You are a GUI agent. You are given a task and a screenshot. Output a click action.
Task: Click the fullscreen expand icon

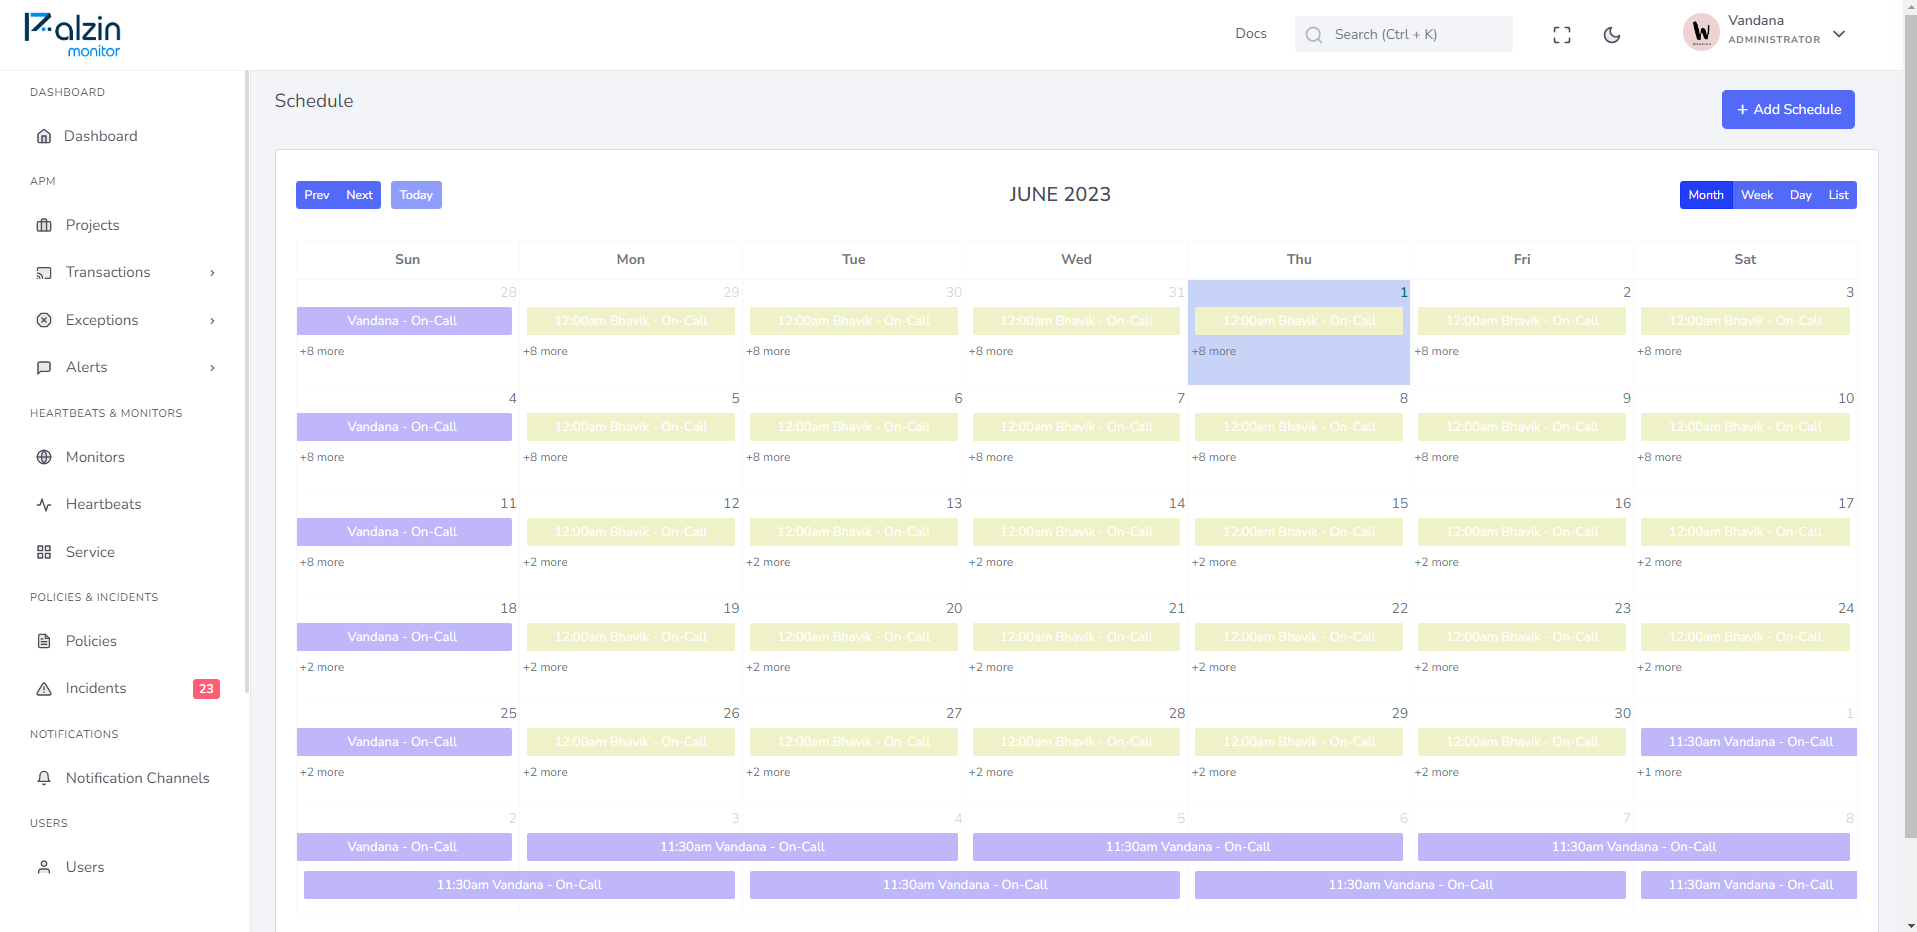coord(1561,35)
